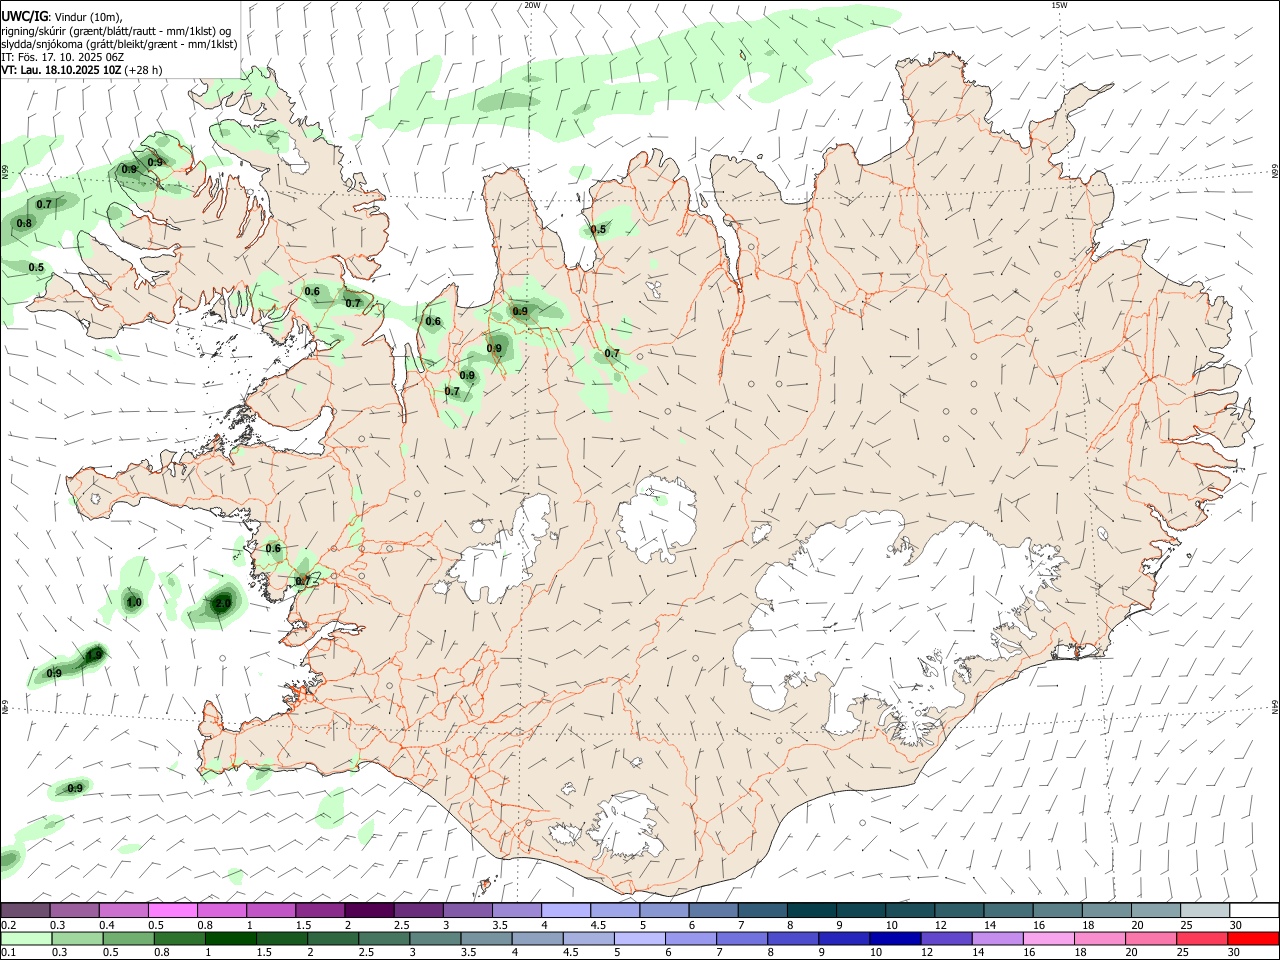Click the 20W longitude label

pos(533,5)
